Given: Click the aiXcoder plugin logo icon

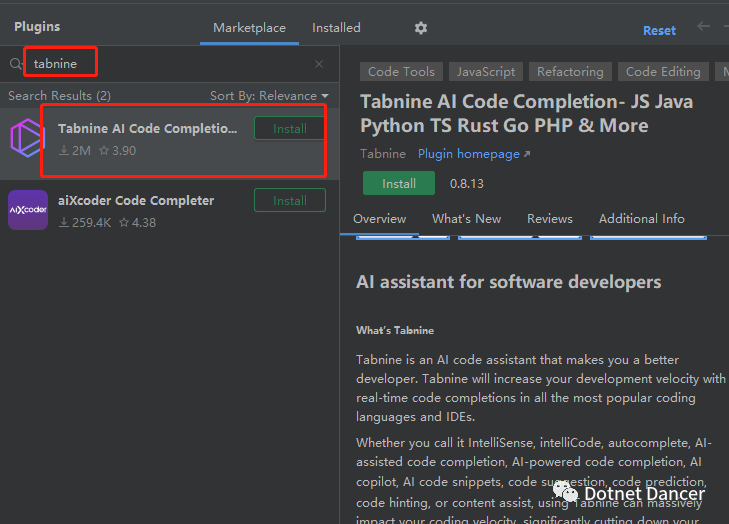Looking at the screenshot, I should [x=27, y=210].
